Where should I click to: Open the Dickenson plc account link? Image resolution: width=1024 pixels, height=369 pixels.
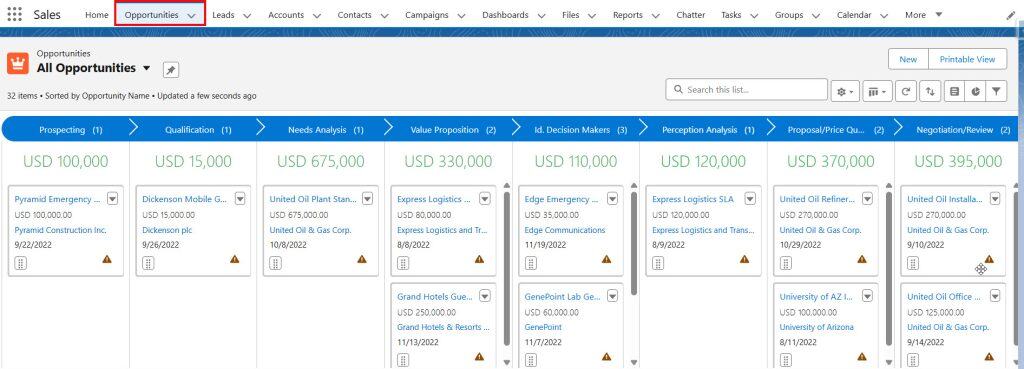click(167, 230)
